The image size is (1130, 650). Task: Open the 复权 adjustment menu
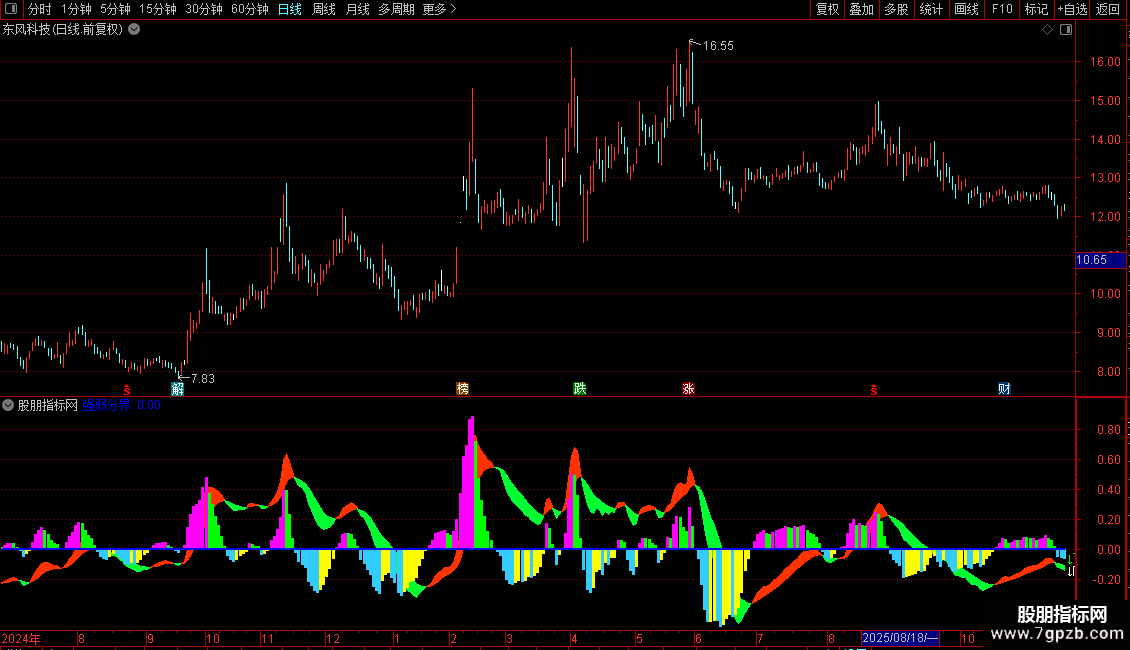pos(827,9)
